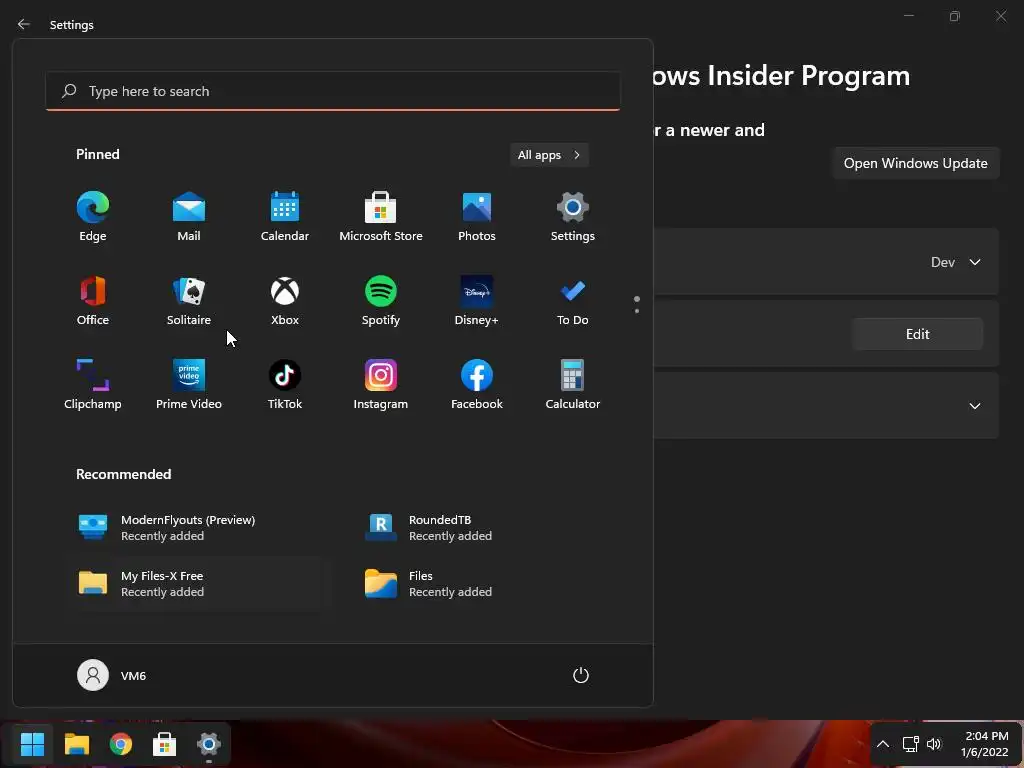Screen dimensions: 1024x768
Task: Launch the Photos app
Action: [x=477, y=217]
